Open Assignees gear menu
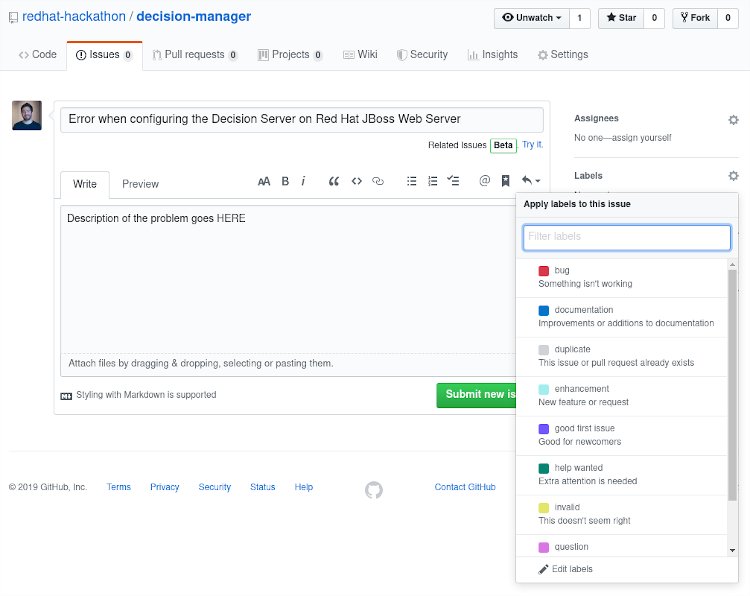This screenshot has height=596, width=750. click(x=733, y=120)
